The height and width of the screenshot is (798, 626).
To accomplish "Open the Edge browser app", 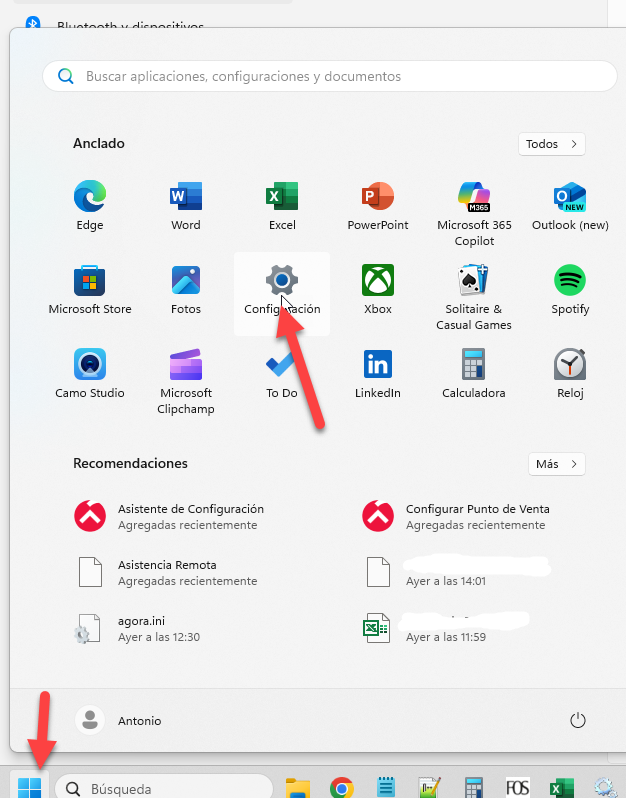I will 90,206.
